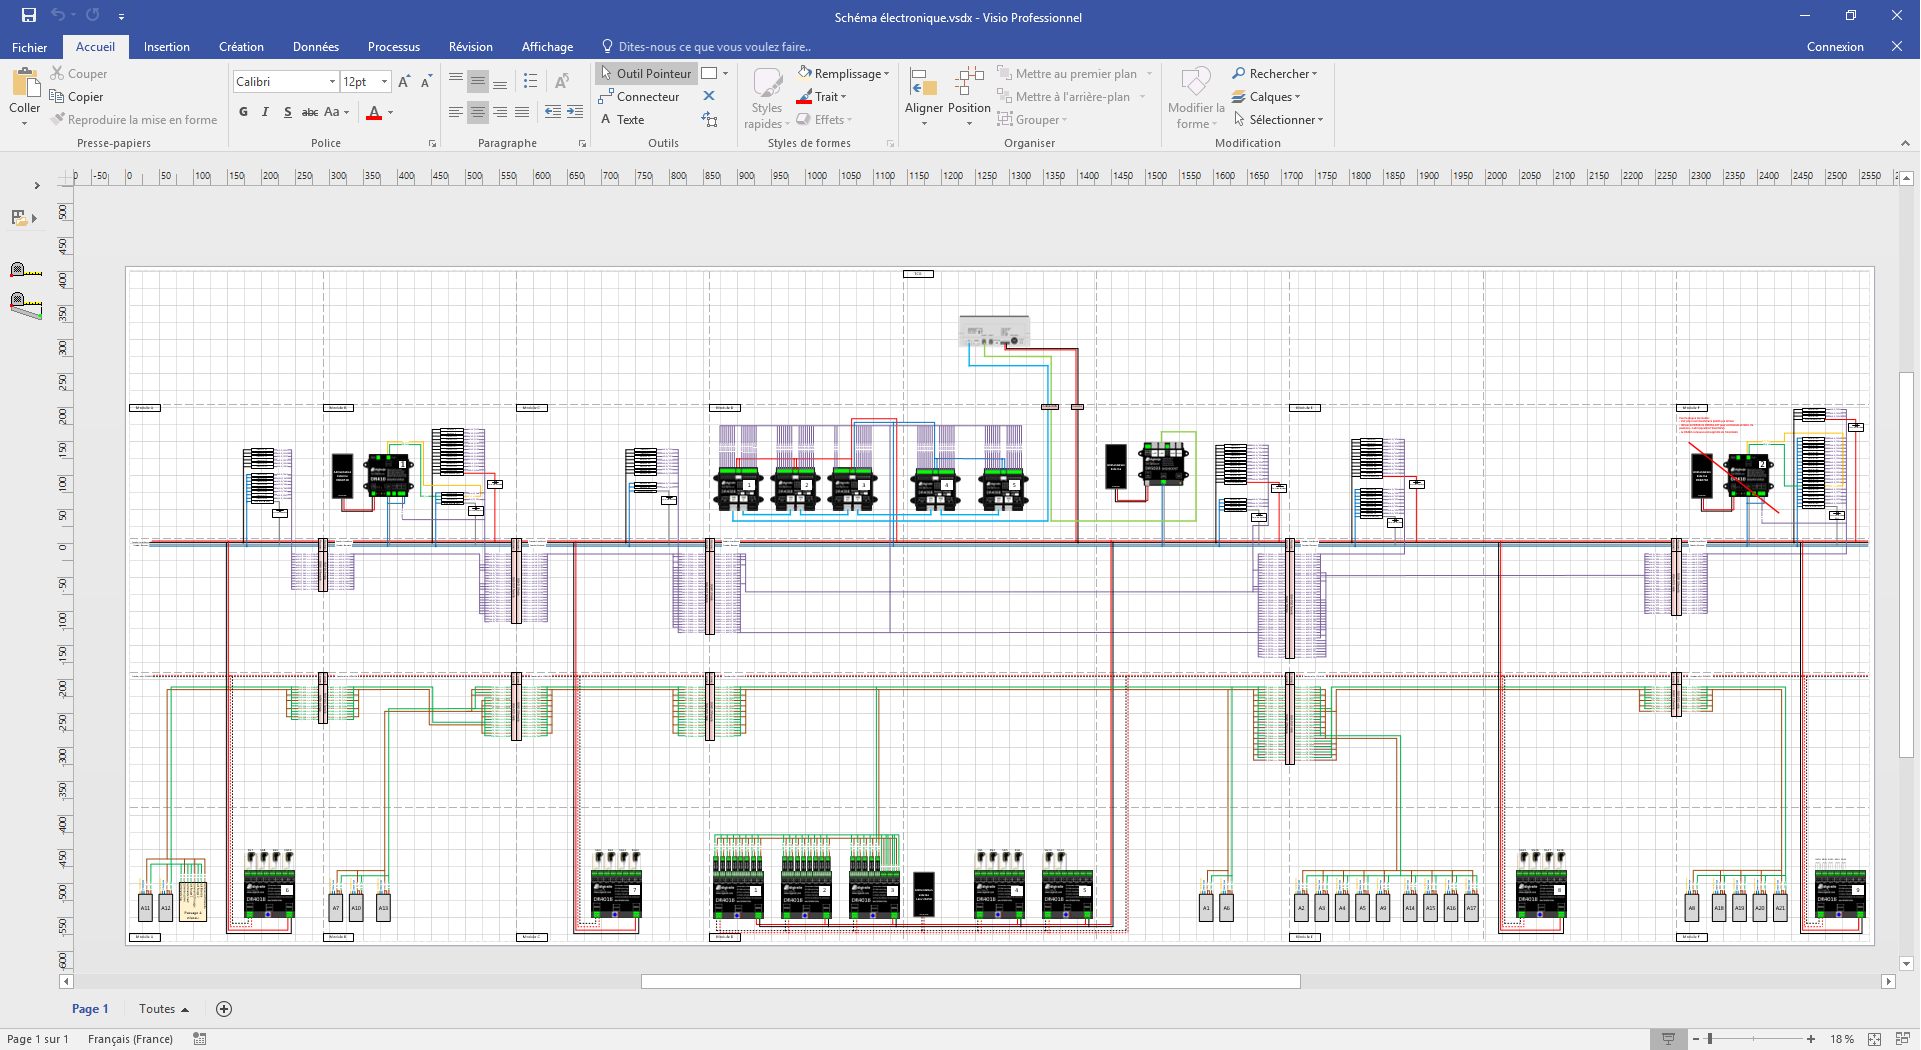
Task: Select the Outil Pointeur tool
Action: [645, 73]
